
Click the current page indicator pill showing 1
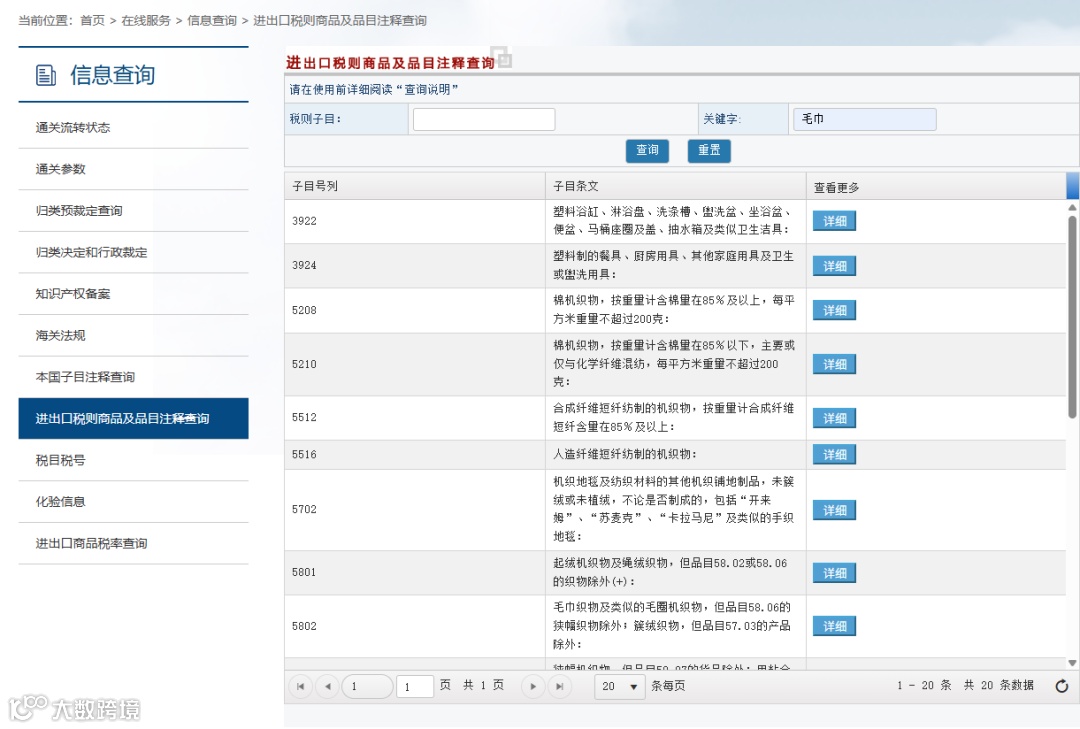click(x=367, y=686)
